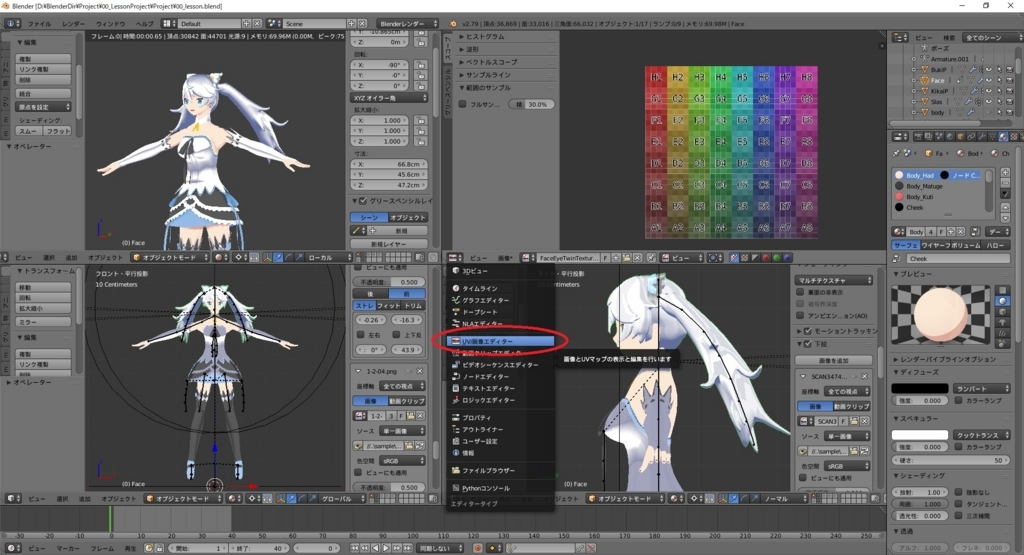Click open-file folder icon next to SCAN3 field
1024x555 pixels.
pos(854,421)
